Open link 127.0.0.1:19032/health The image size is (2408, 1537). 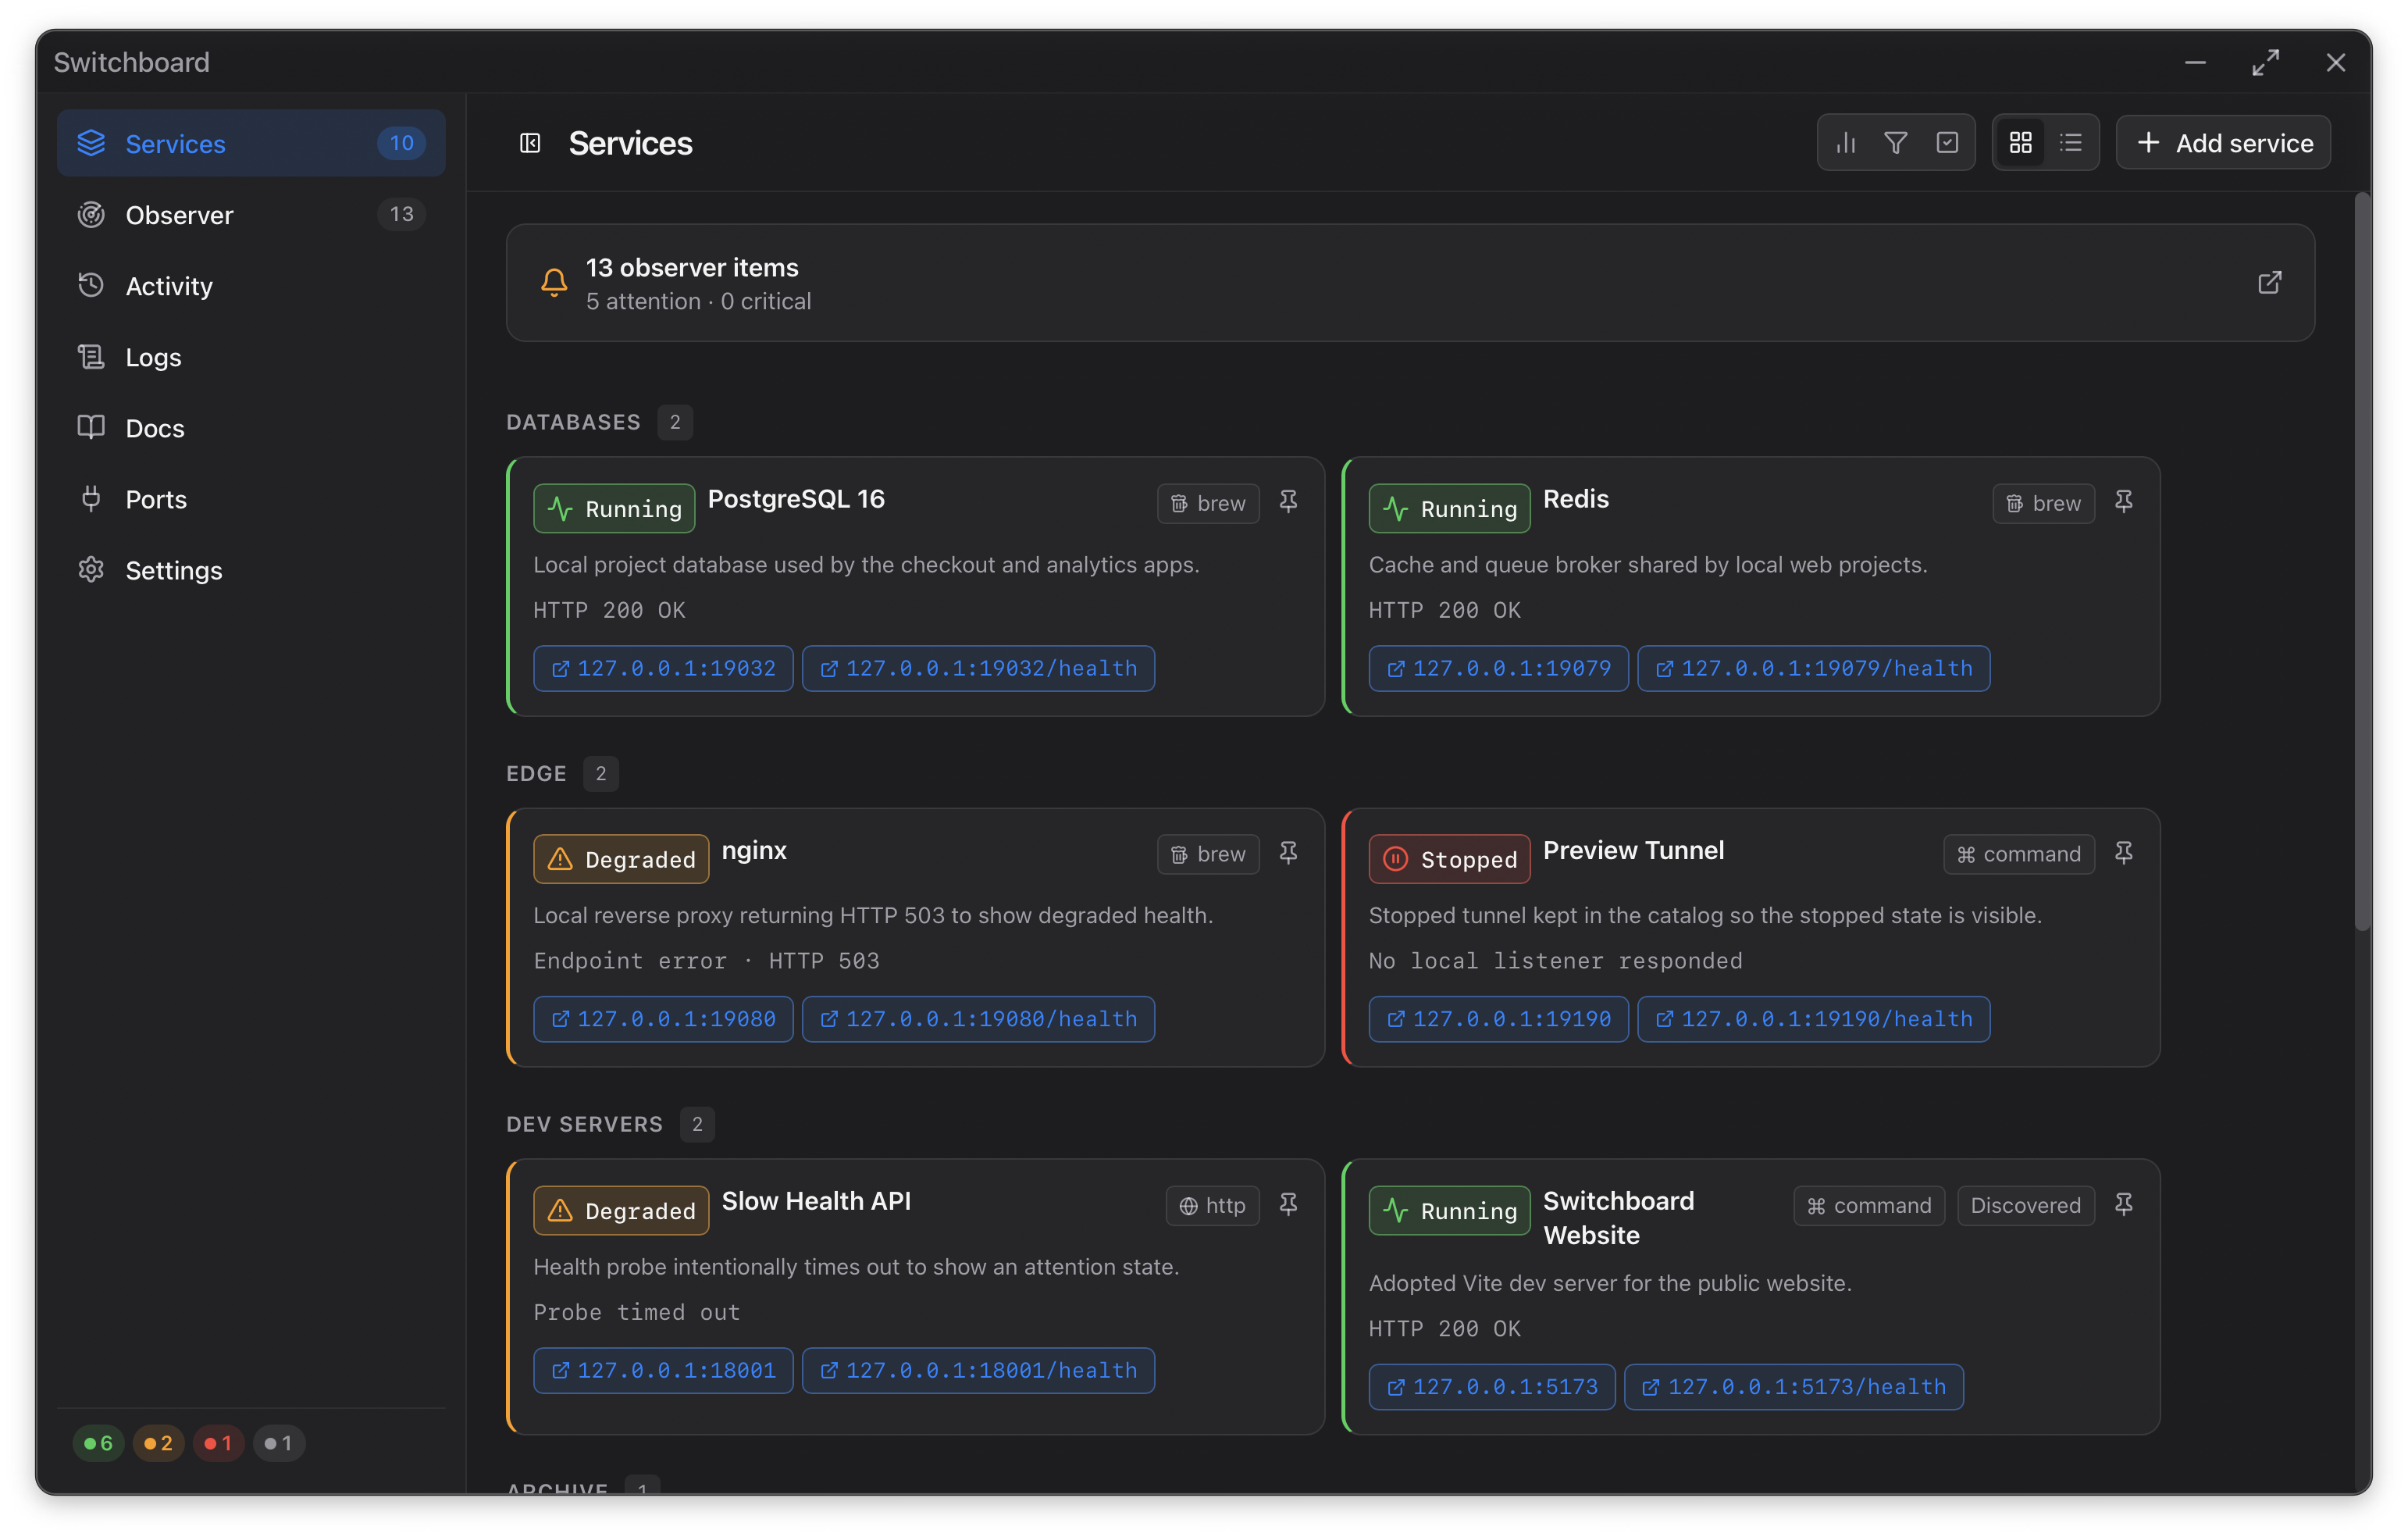[978, 668]
